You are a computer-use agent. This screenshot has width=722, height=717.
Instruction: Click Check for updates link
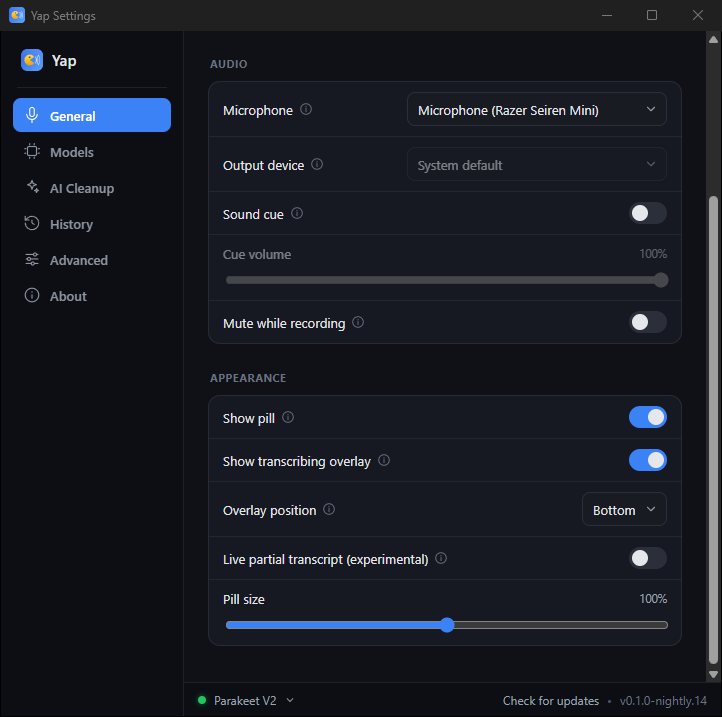[x=551, y=700]
